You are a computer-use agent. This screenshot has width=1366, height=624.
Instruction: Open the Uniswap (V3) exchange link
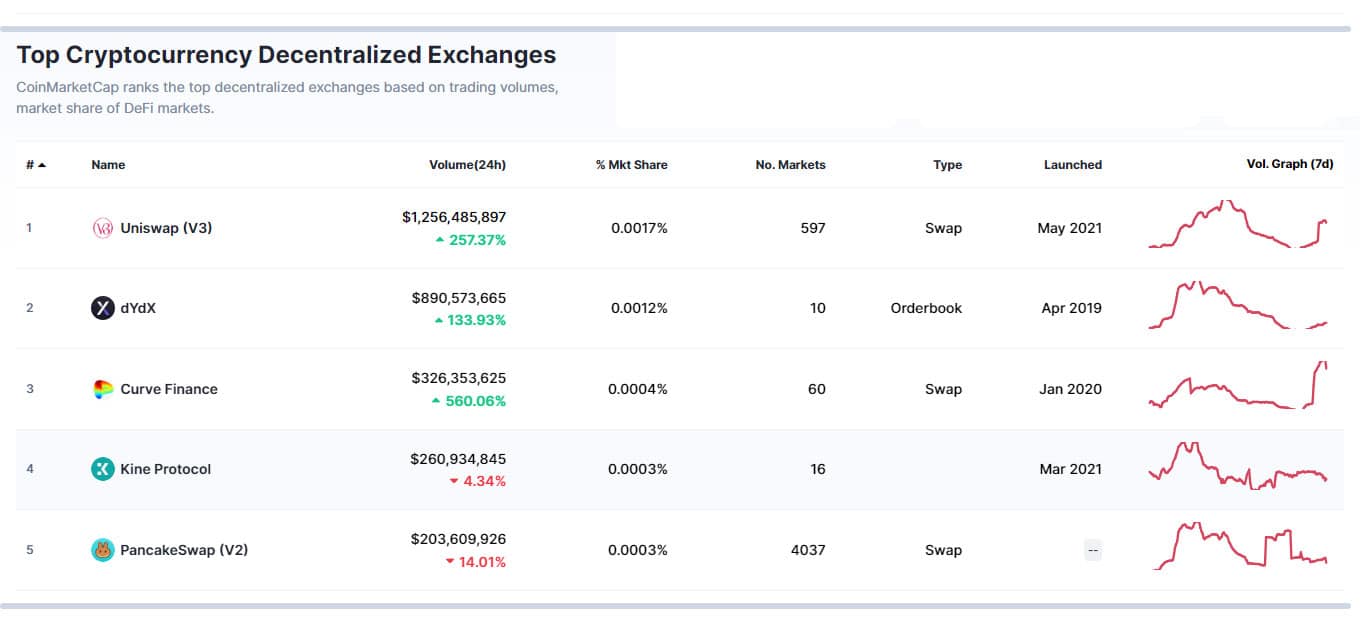coord(166,228)
